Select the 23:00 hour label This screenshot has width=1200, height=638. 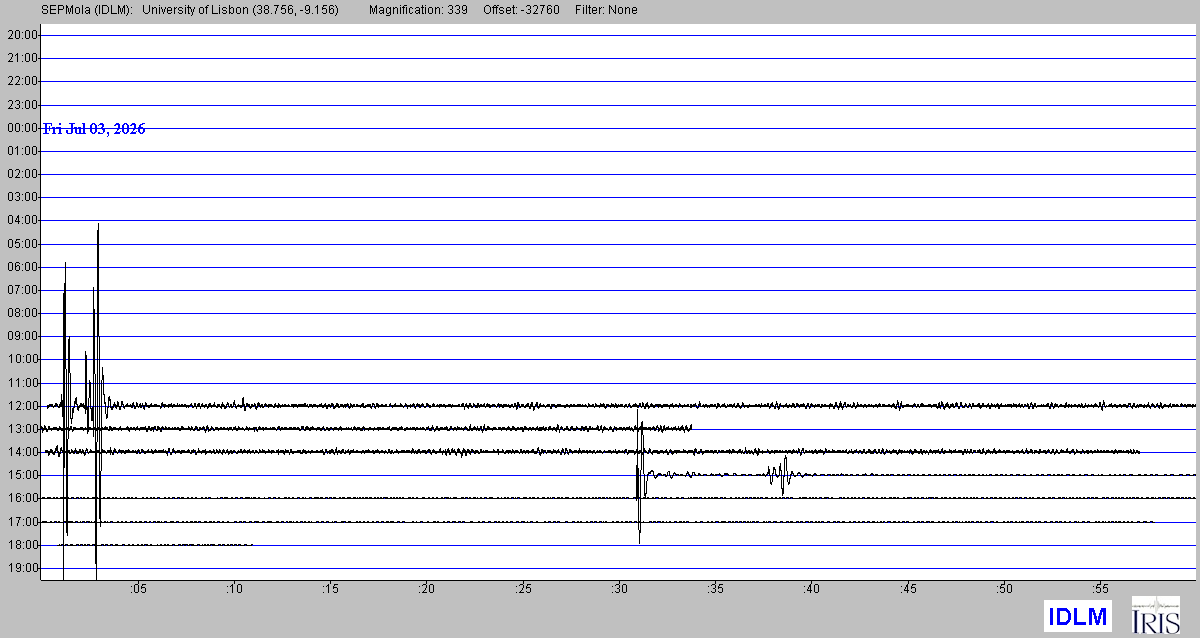22,104
